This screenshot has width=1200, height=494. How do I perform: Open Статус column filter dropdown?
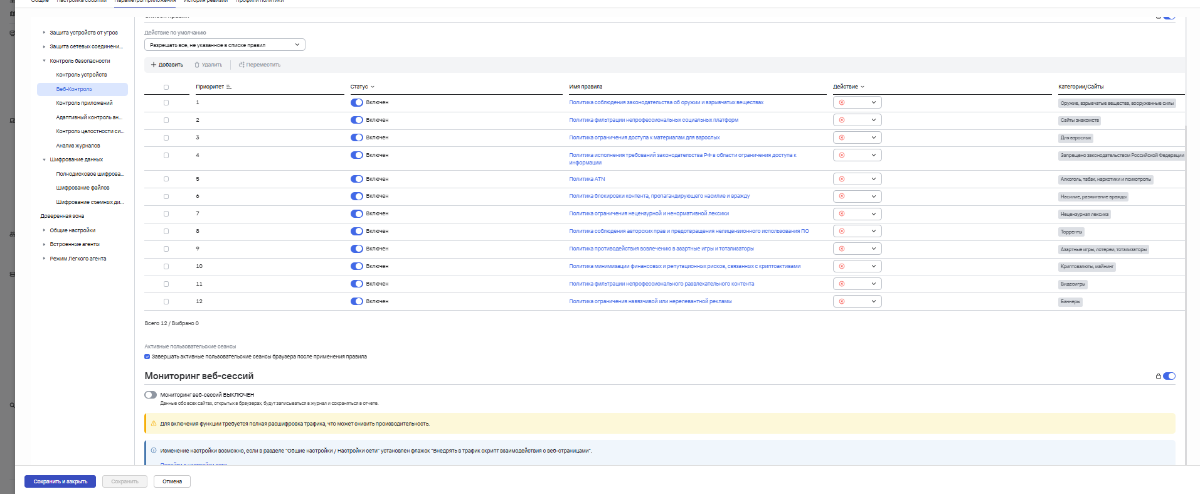pyautogui.click(x=372, y=87)
